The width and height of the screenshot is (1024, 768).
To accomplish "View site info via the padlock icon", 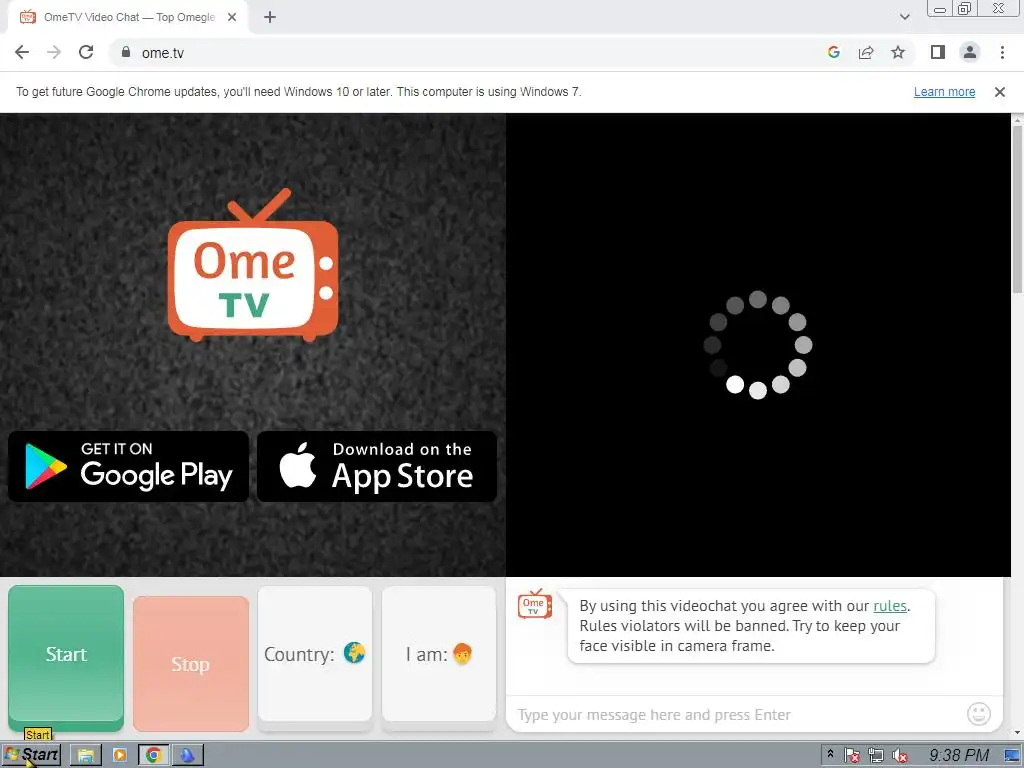I will tap(126, 52).
